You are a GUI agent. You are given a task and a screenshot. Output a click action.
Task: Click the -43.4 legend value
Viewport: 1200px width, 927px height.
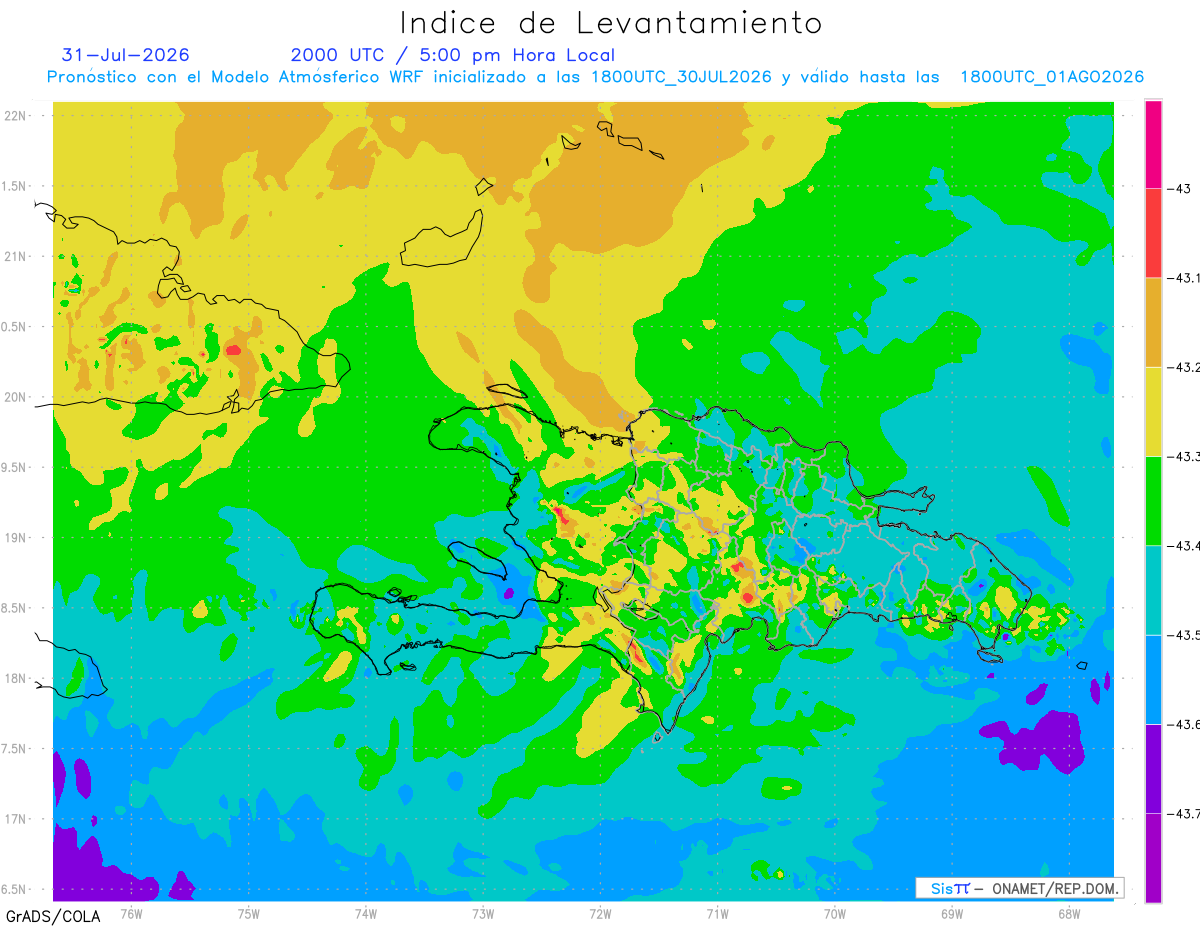tap(1184, 545)
